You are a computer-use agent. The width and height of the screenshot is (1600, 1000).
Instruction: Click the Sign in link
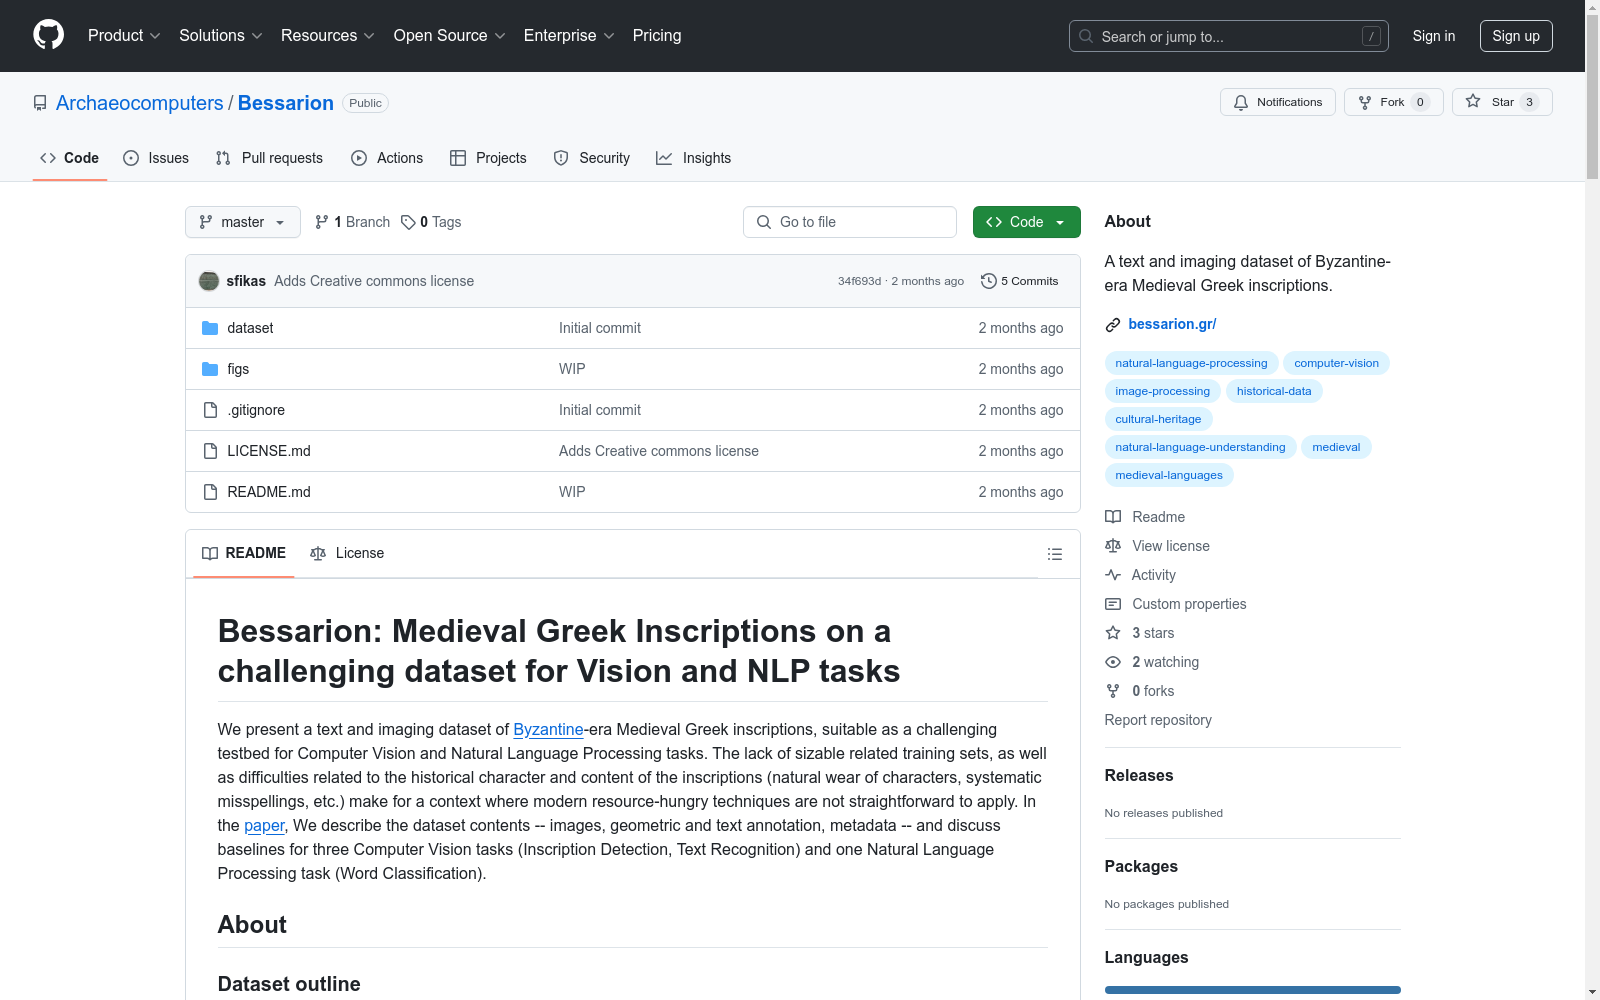click(1434, 36)
